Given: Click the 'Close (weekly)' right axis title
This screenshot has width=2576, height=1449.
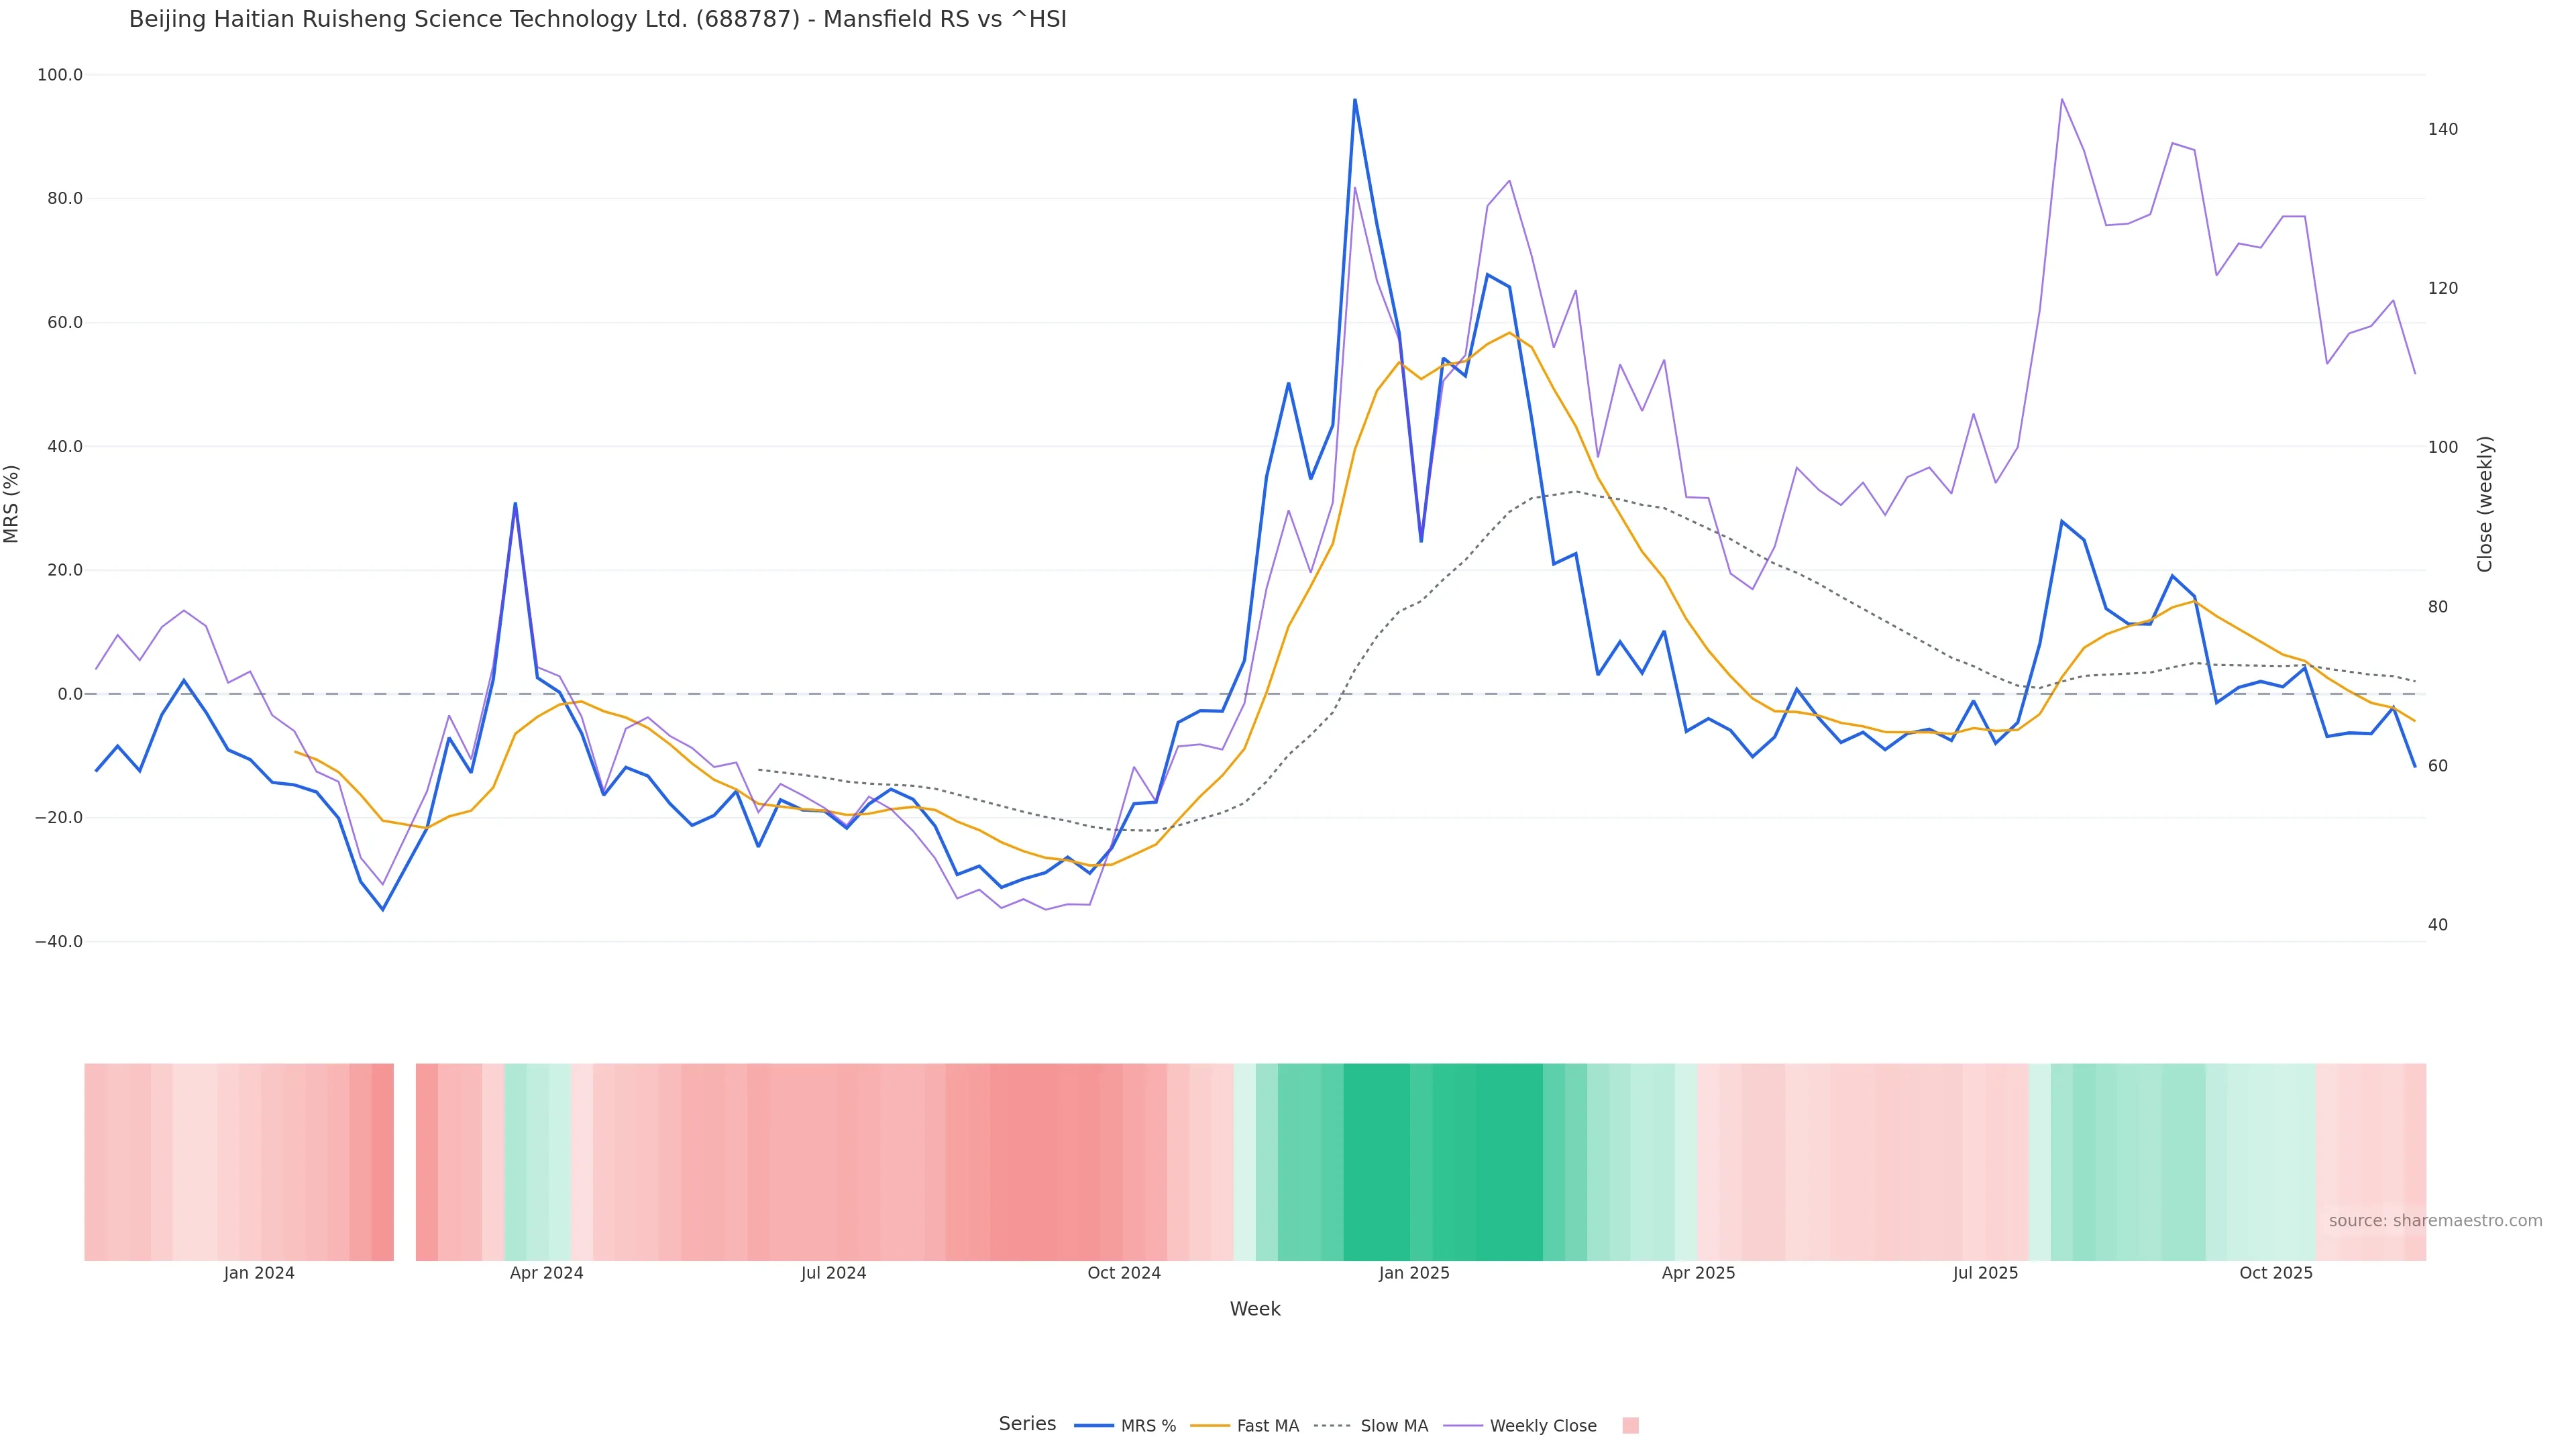Looking at the screenshot, I should pos(2484,504).
